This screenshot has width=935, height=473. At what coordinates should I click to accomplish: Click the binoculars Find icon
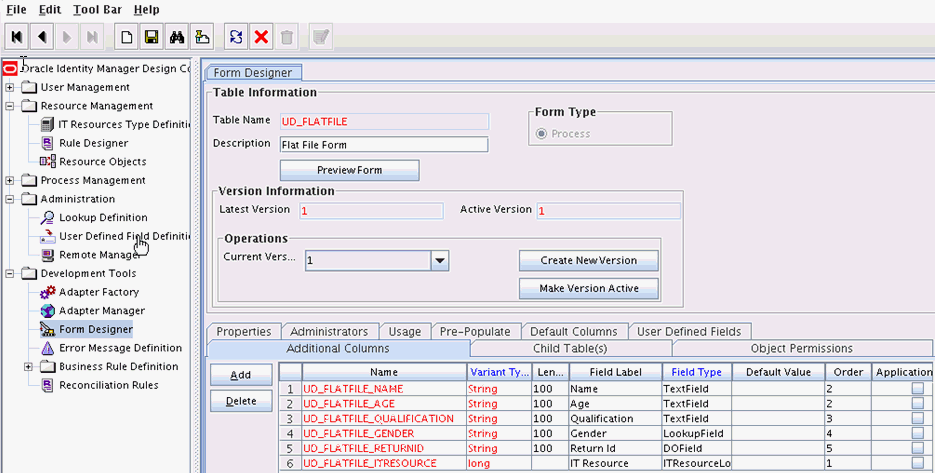(x=177, y=37)
